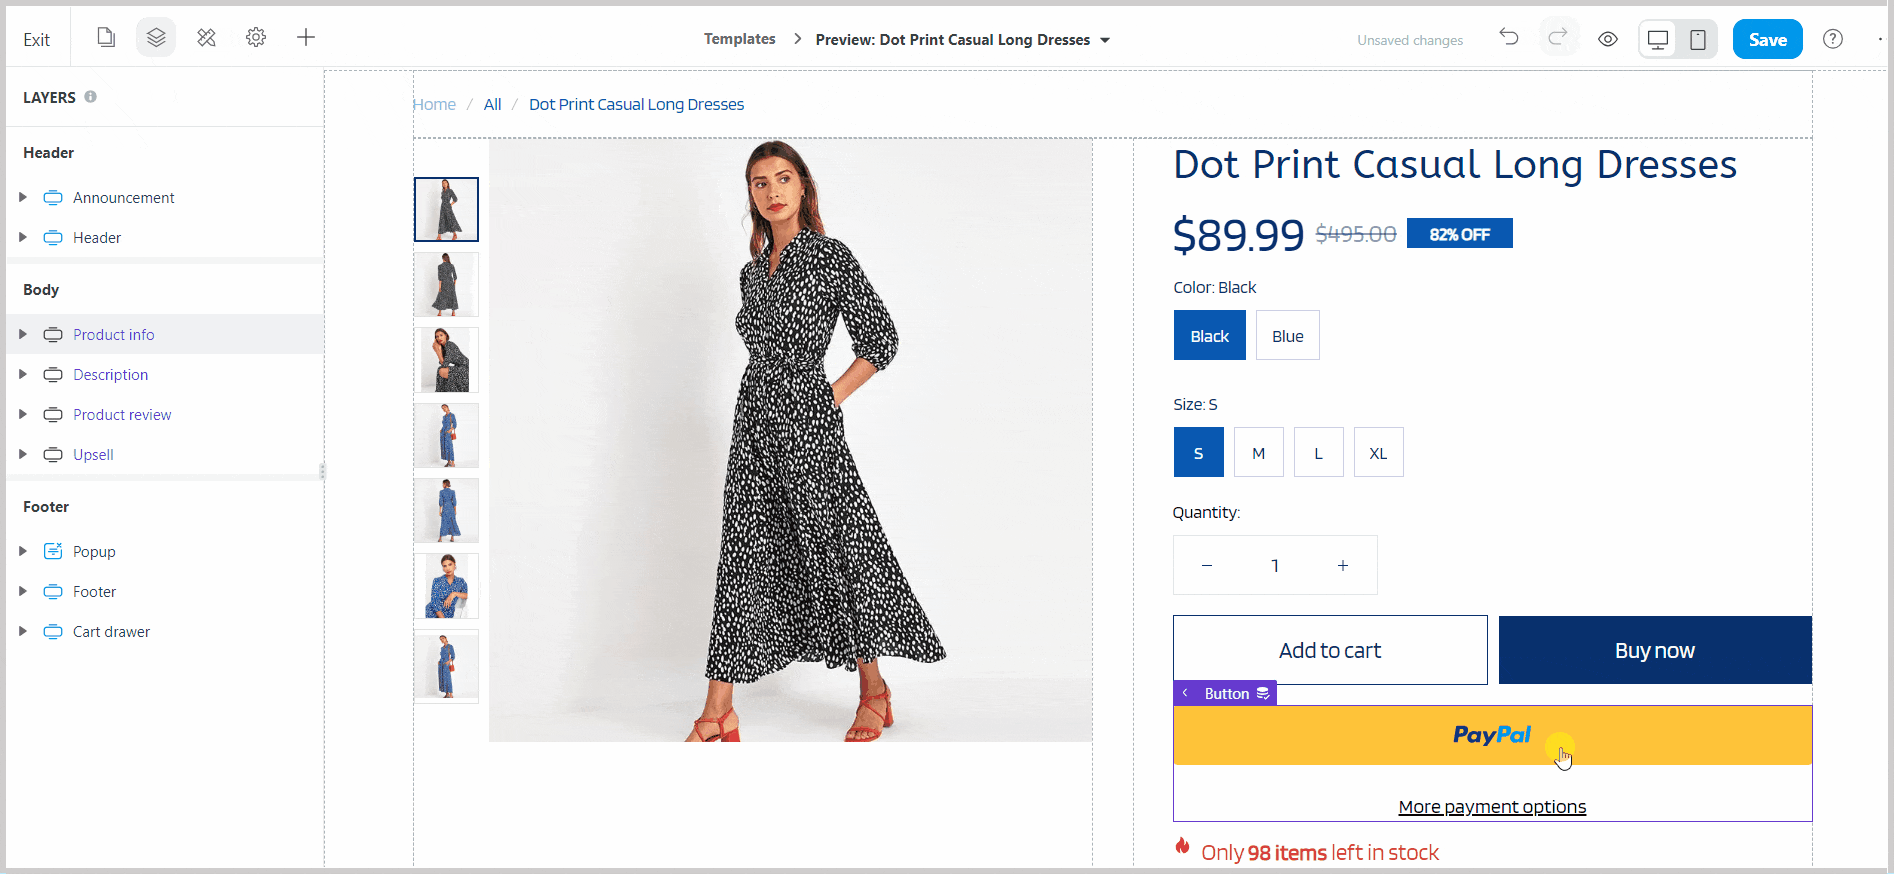Go to Templates breadcrumb
1894x874 pixels.
click(x=740, y=39)
